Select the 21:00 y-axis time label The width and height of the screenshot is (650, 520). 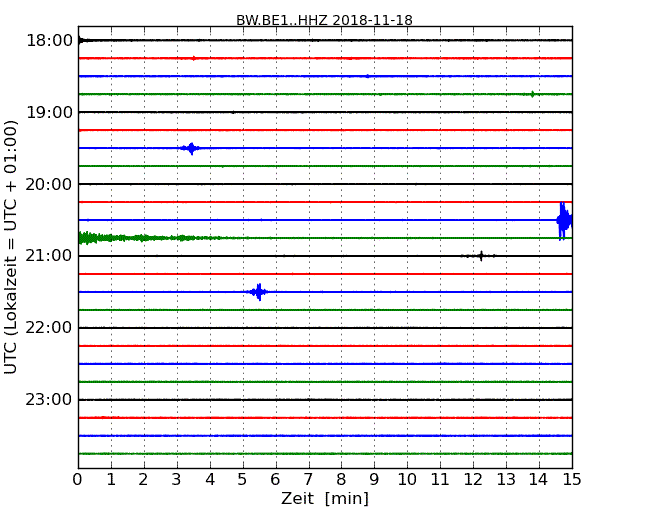pos(49,256)
